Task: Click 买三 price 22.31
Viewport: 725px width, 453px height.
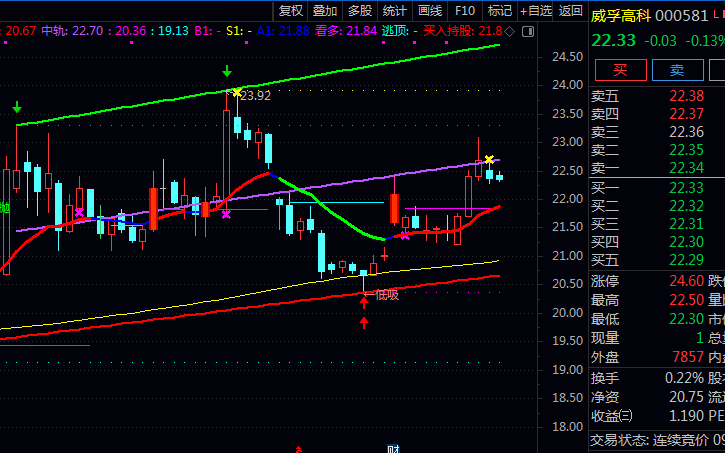Action: 687,224
